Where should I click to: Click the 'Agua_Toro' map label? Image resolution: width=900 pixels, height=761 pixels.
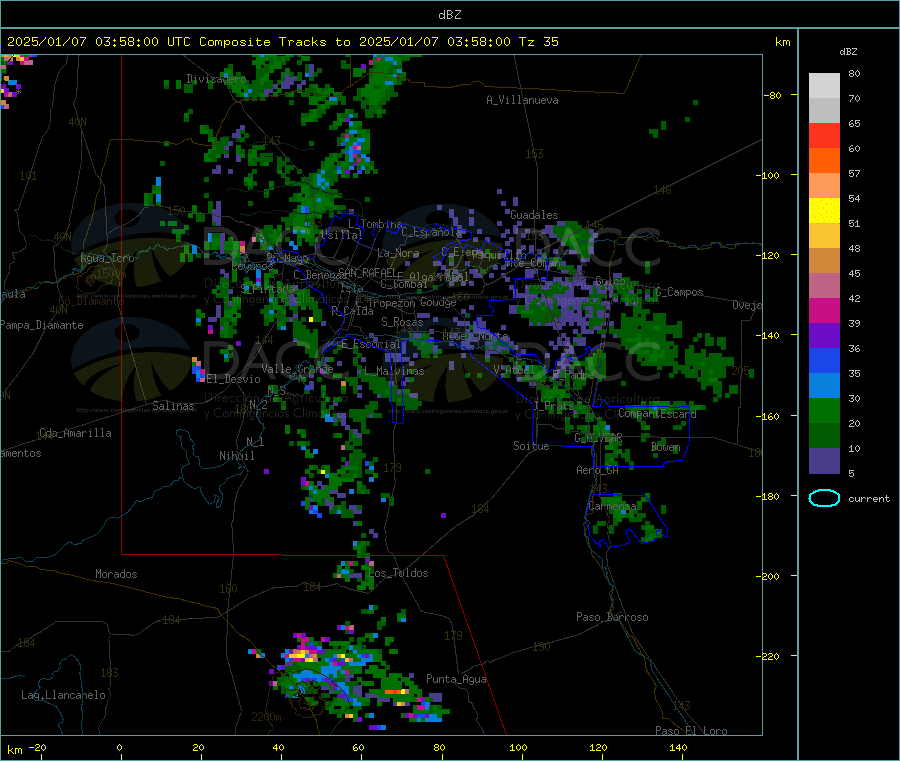(107, 258)
